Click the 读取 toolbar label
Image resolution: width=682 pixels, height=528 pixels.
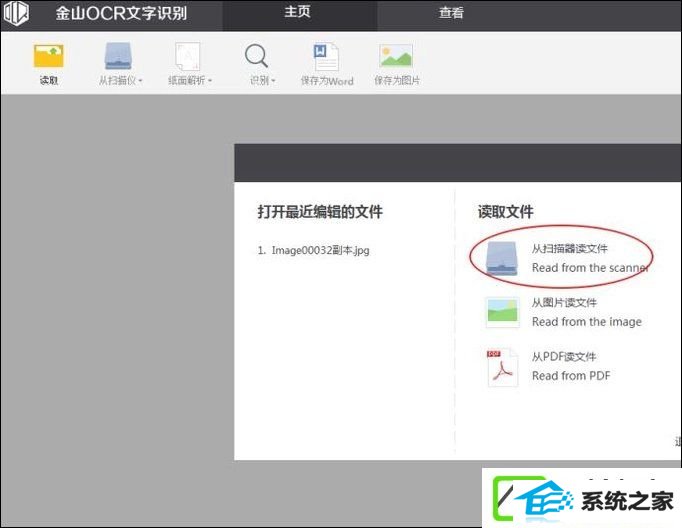(x=49, y=80)
